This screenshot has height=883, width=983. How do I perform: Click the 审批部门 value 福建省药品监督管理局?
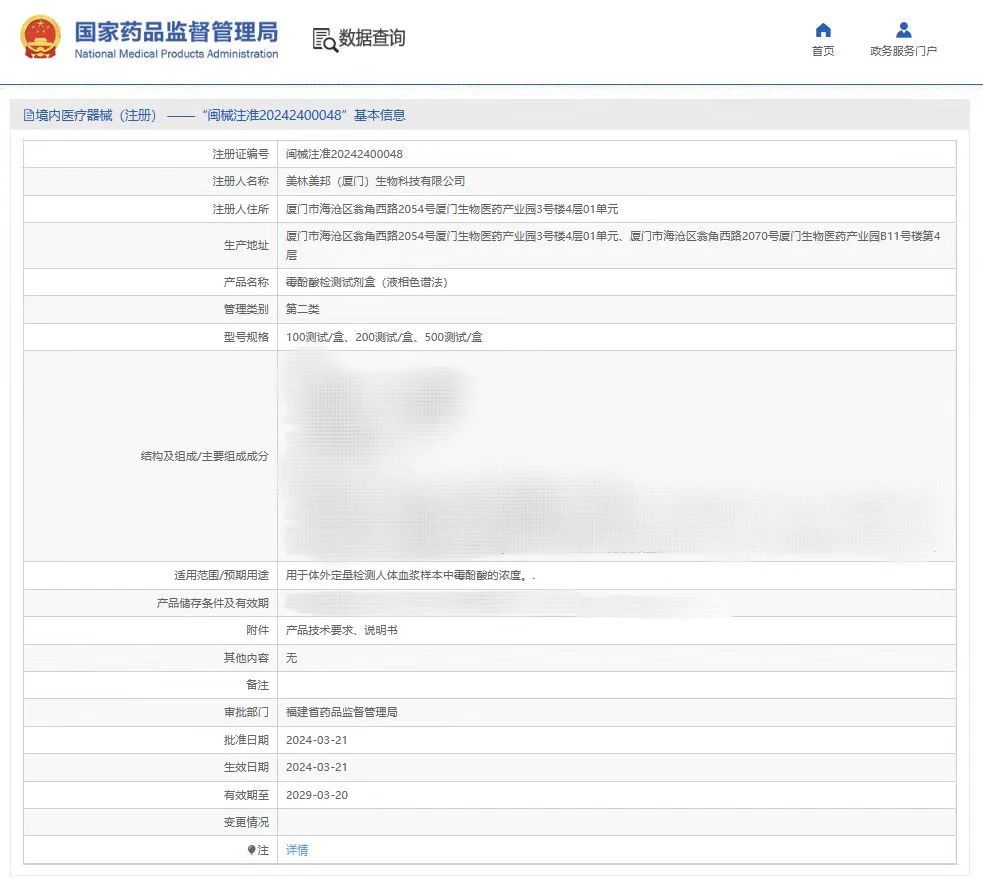(x=341, y=712)
